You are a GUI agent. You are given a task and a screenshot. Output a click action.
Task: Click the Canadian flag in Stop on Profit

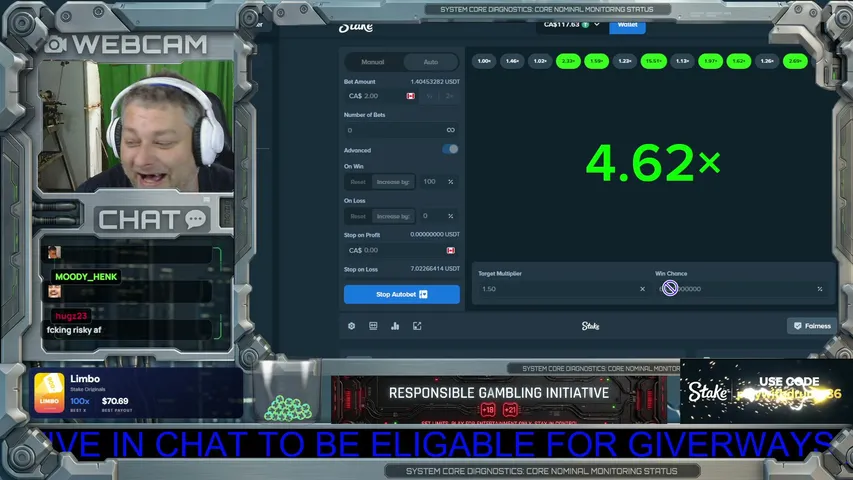click(x=450, y=250)
